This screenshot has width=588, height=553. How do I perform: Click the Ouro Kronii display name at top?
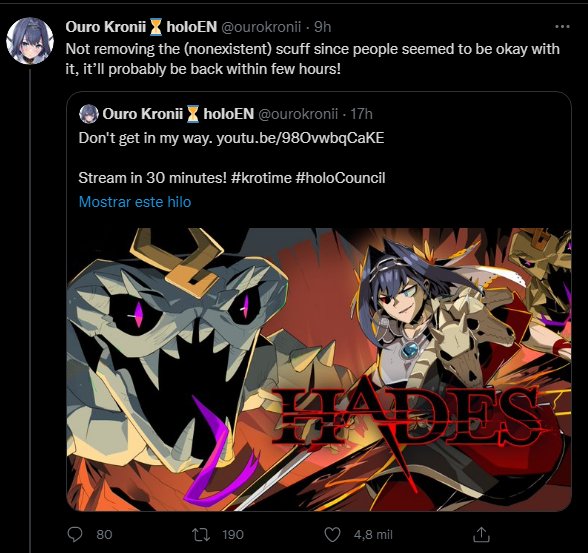pos(105,27)
